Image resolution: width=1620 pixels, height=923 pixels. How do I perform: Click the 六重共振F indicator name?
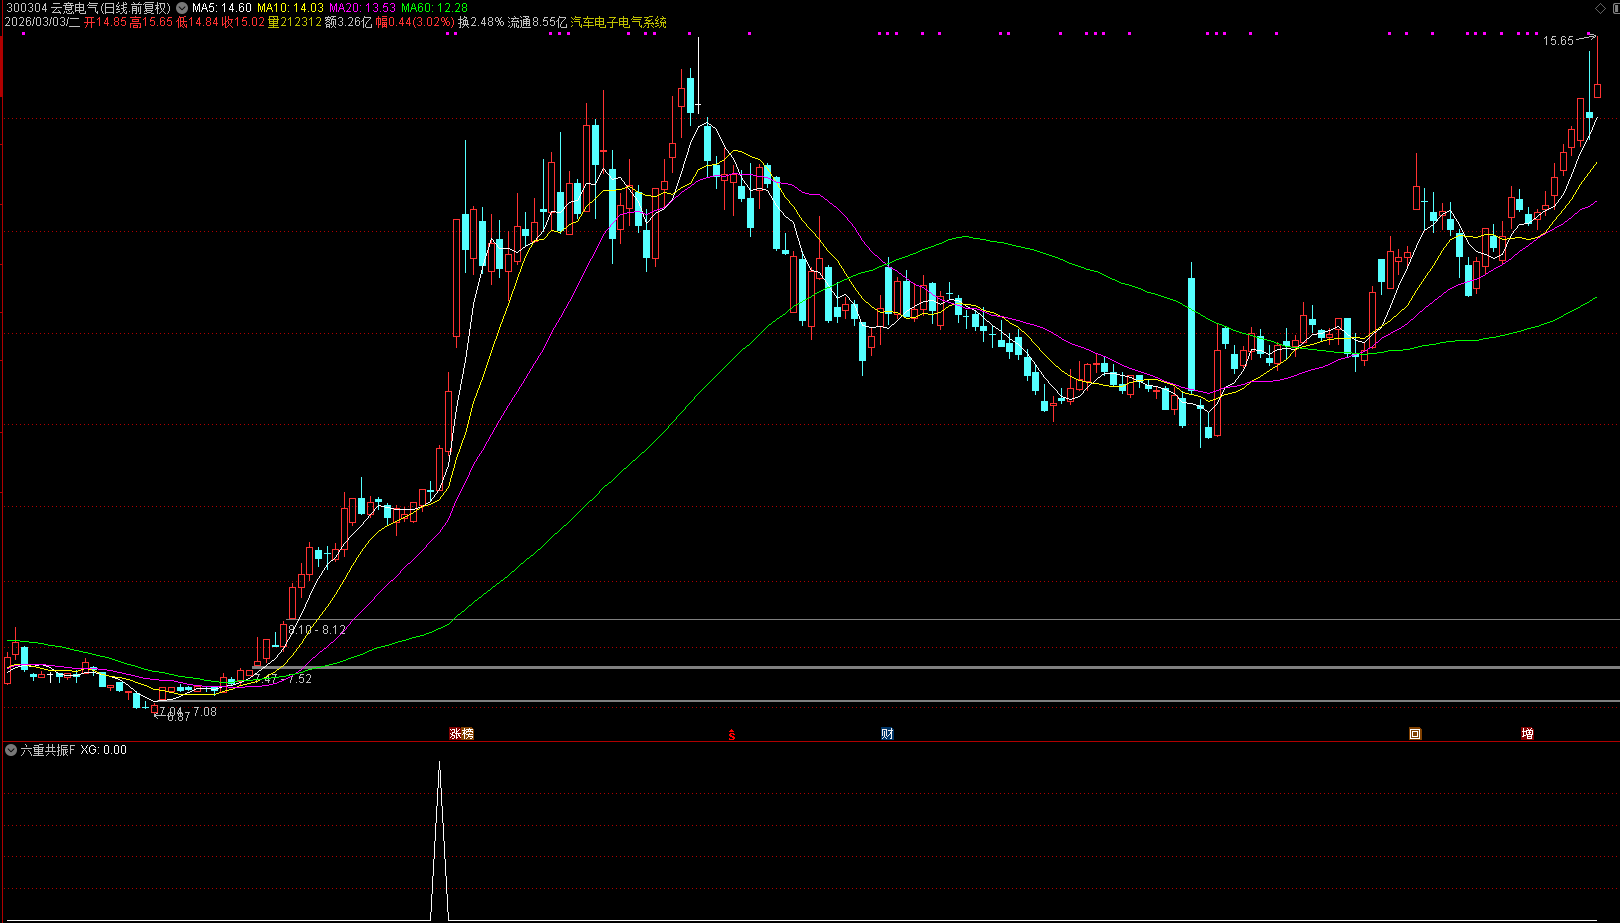pyautogui.click(x=47, y=750)
